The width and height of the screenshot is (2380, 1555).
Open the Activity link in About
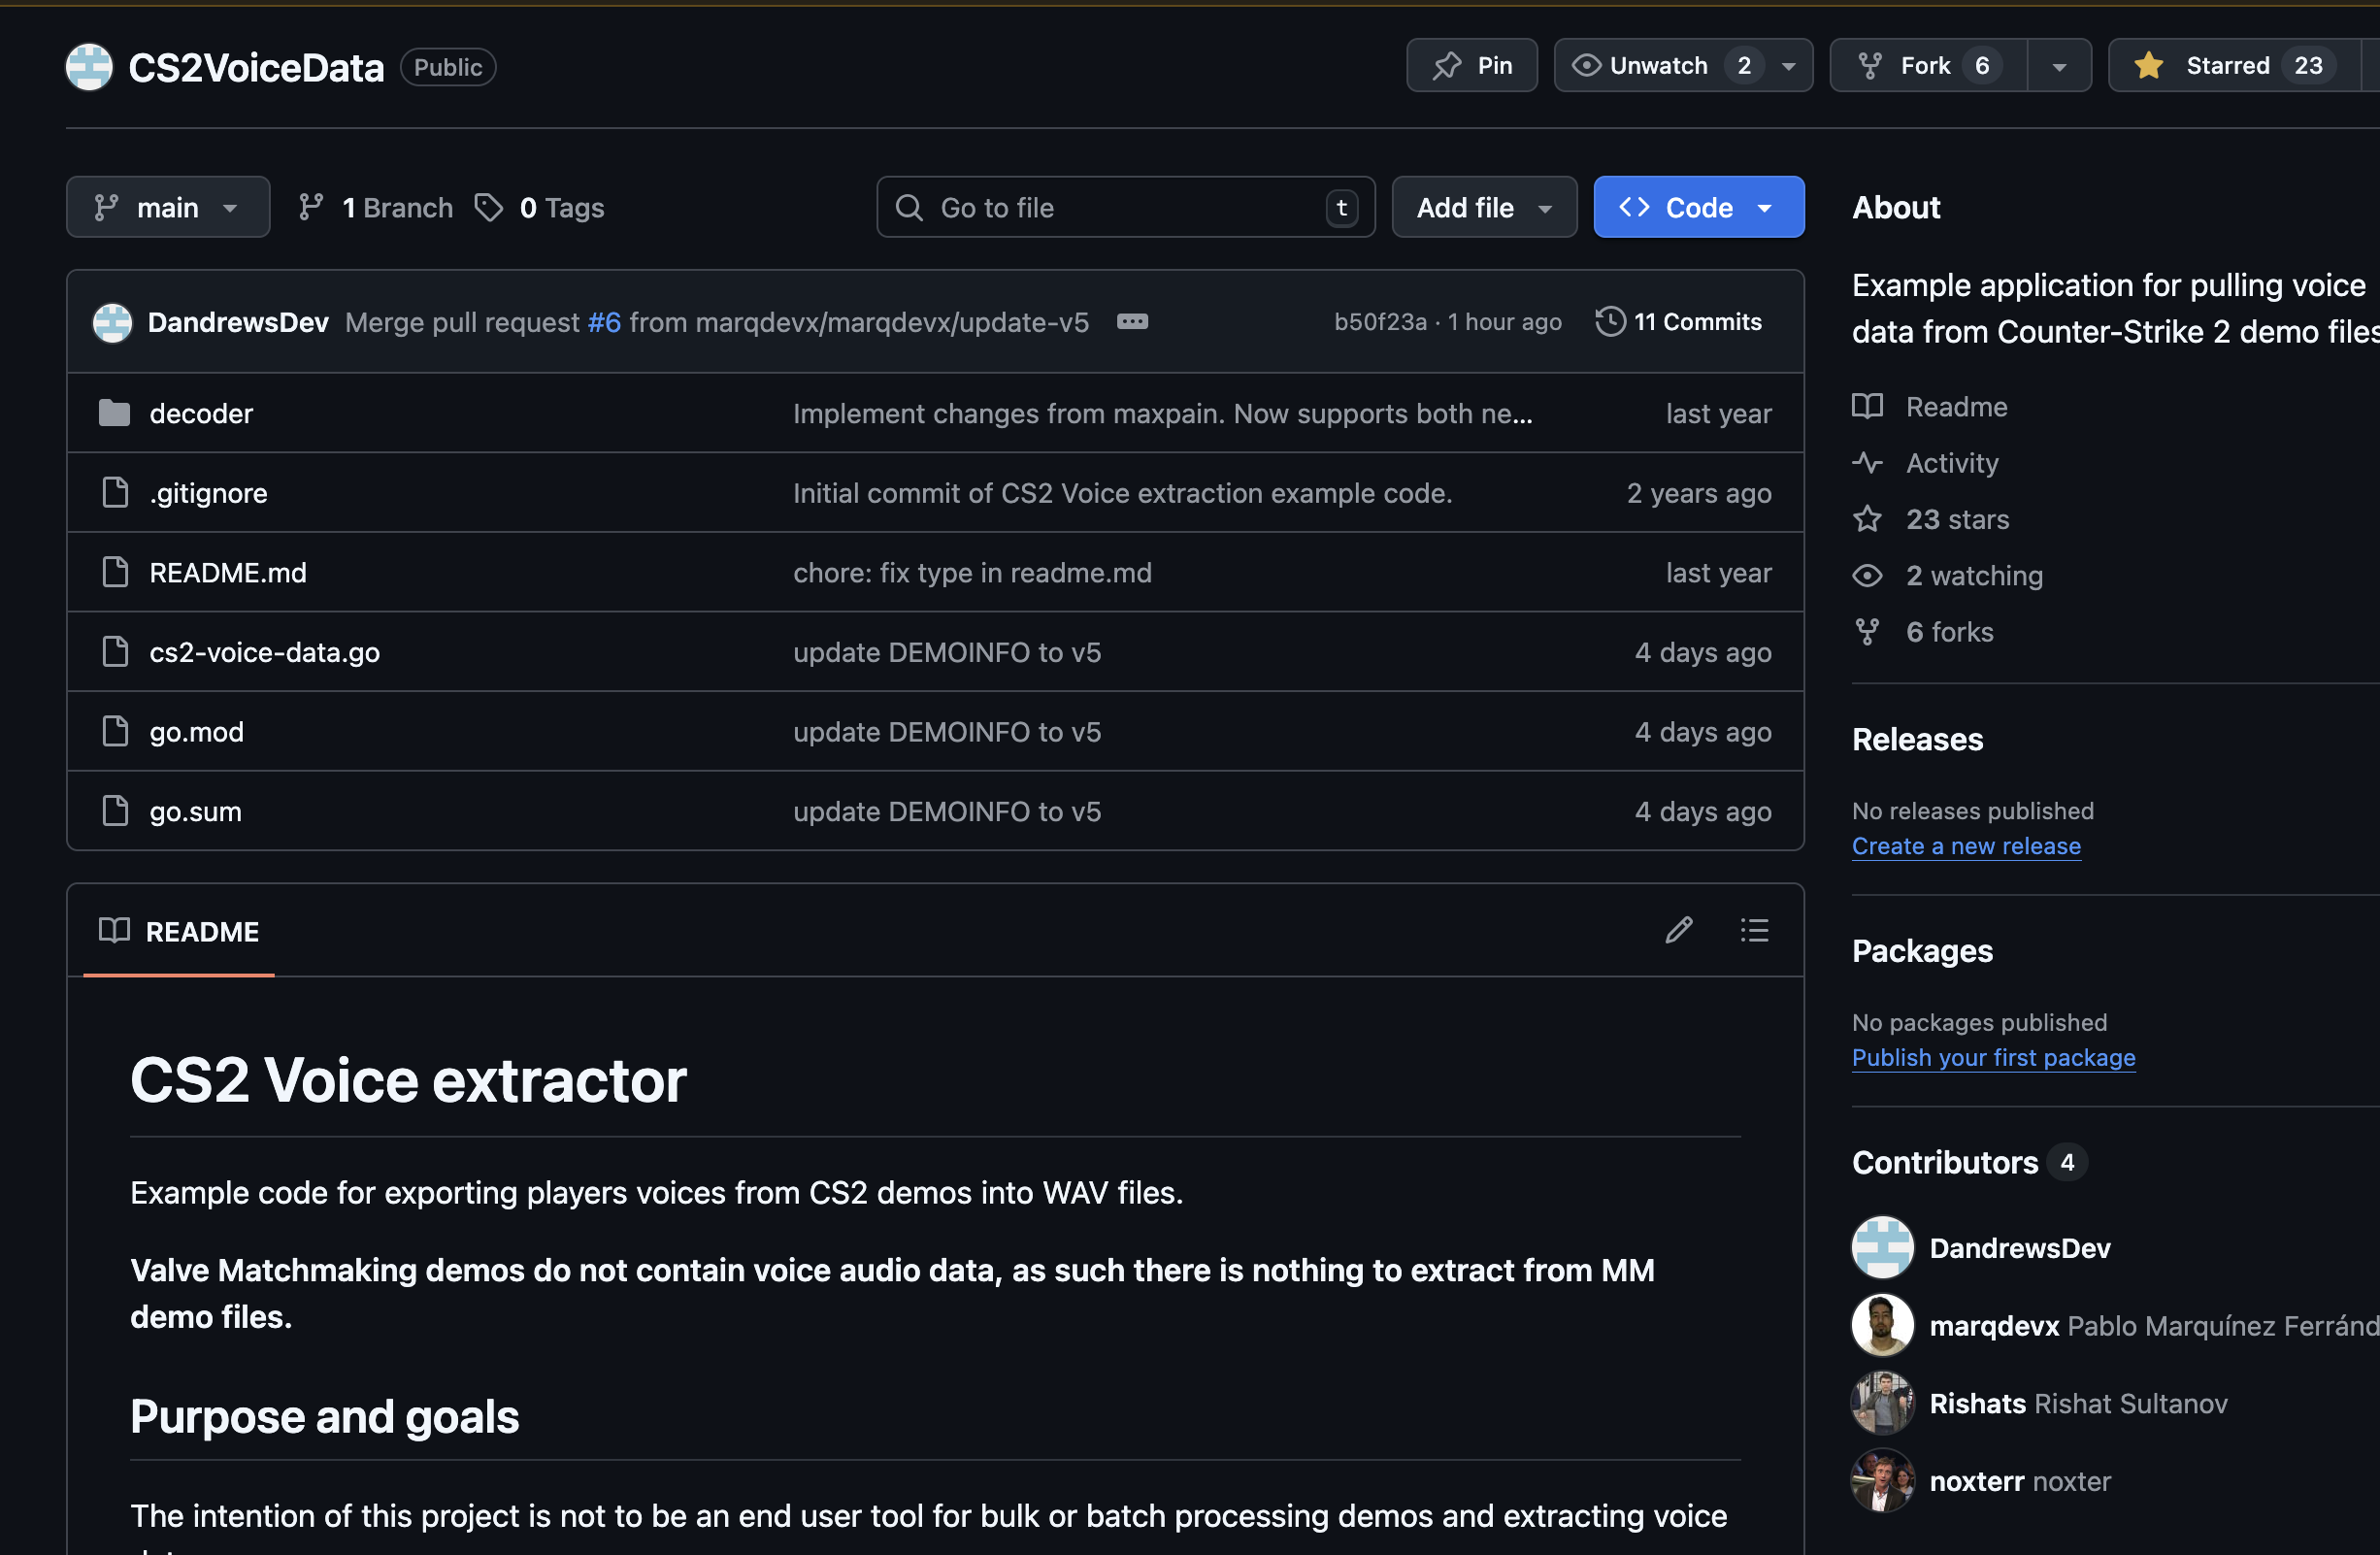[x=1952, y=463]
